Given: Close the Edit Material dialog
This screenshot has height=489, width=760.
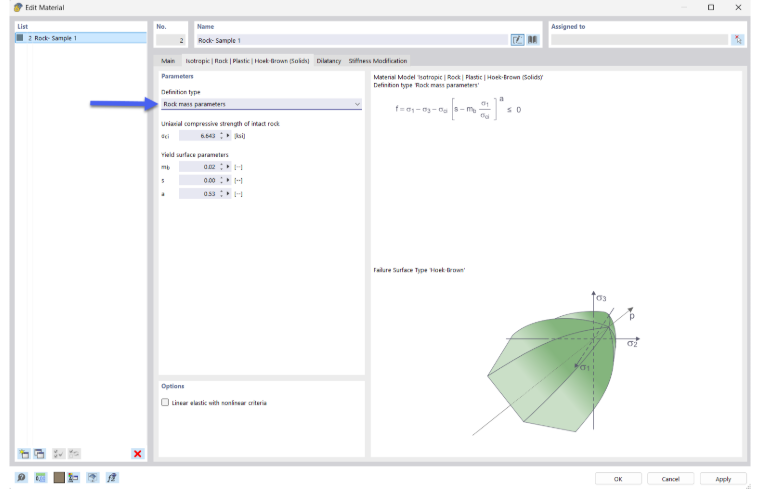Looking at the screenshot, I should pos(738,7).
